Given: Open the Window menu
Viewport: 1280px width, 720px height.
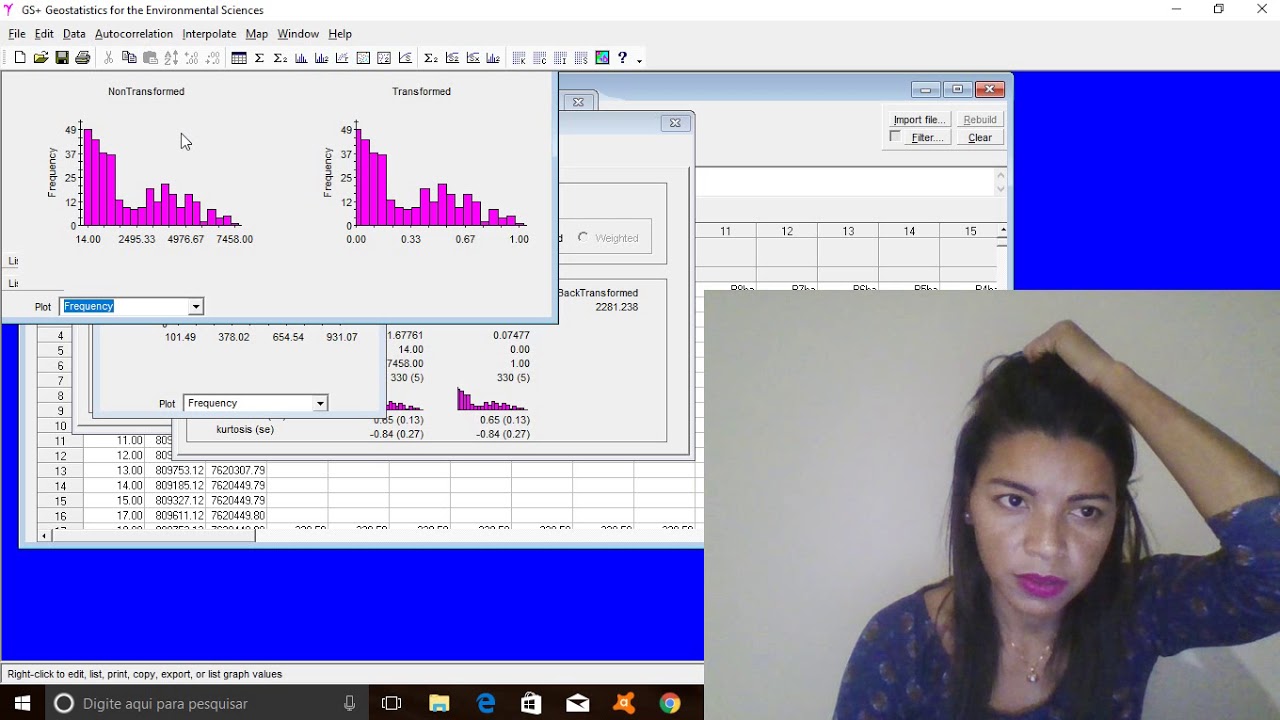Looking at the screenshot, I should pyautogui.click(x=298, y=34).
